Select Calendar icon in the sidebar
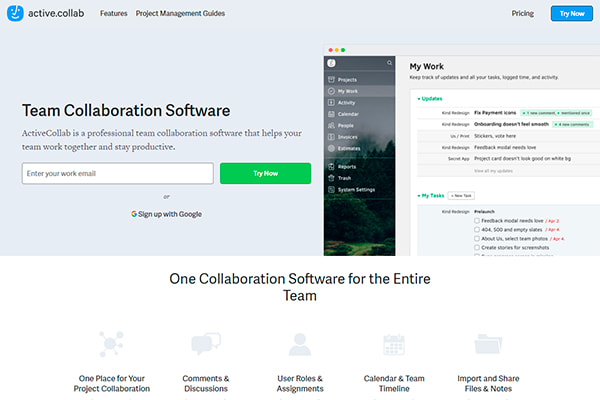 331,114
